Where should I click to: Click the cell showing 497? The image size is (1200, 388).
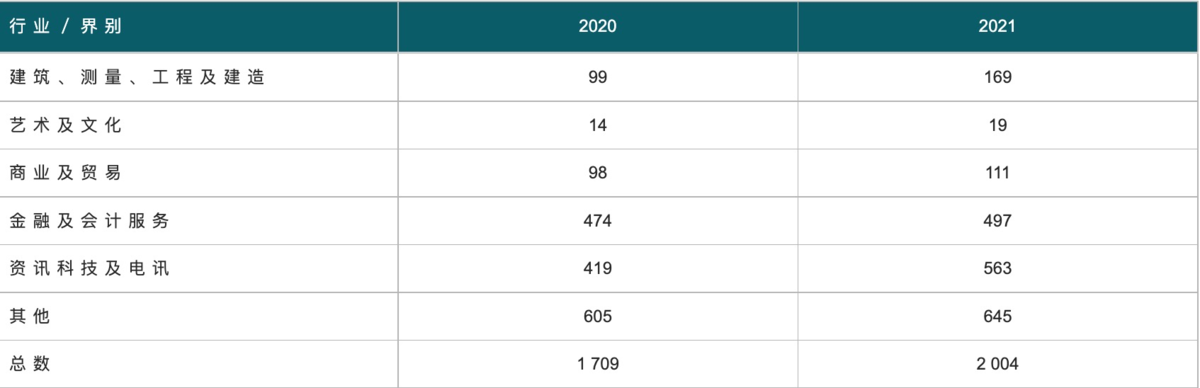997,221
